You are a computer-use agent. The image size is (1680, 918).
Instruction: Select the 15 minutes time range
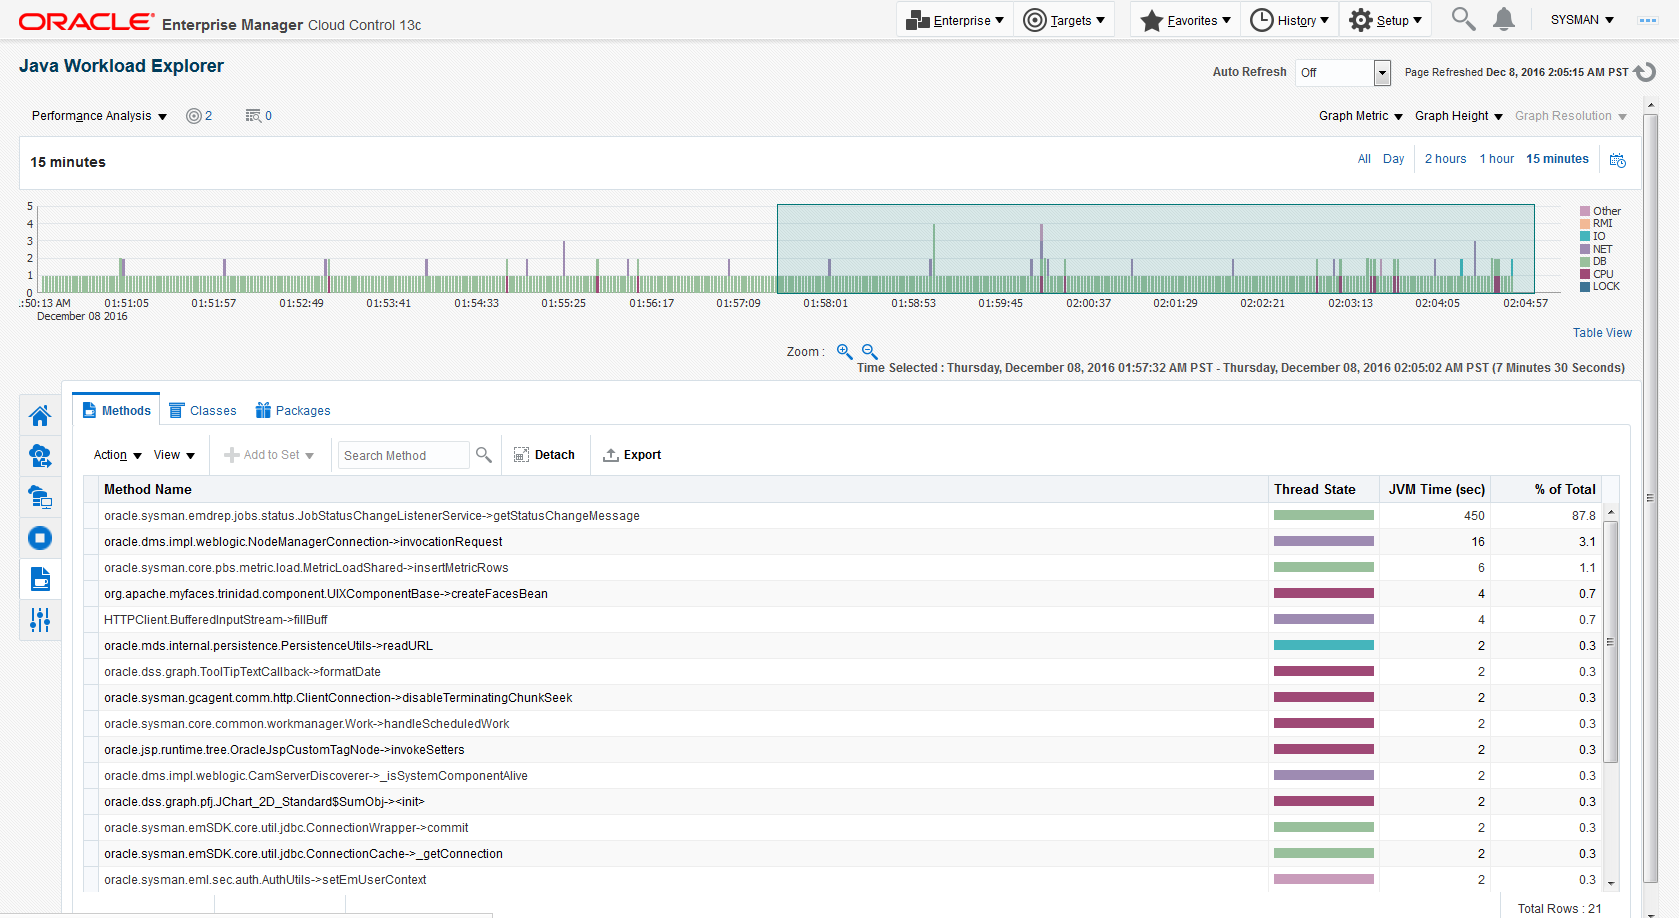(1557, 159)
